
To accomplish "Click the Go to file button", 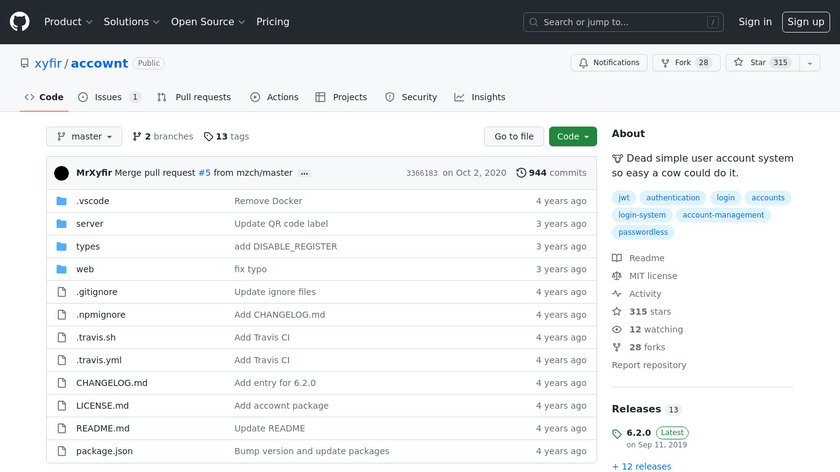I will pos(514,137).
